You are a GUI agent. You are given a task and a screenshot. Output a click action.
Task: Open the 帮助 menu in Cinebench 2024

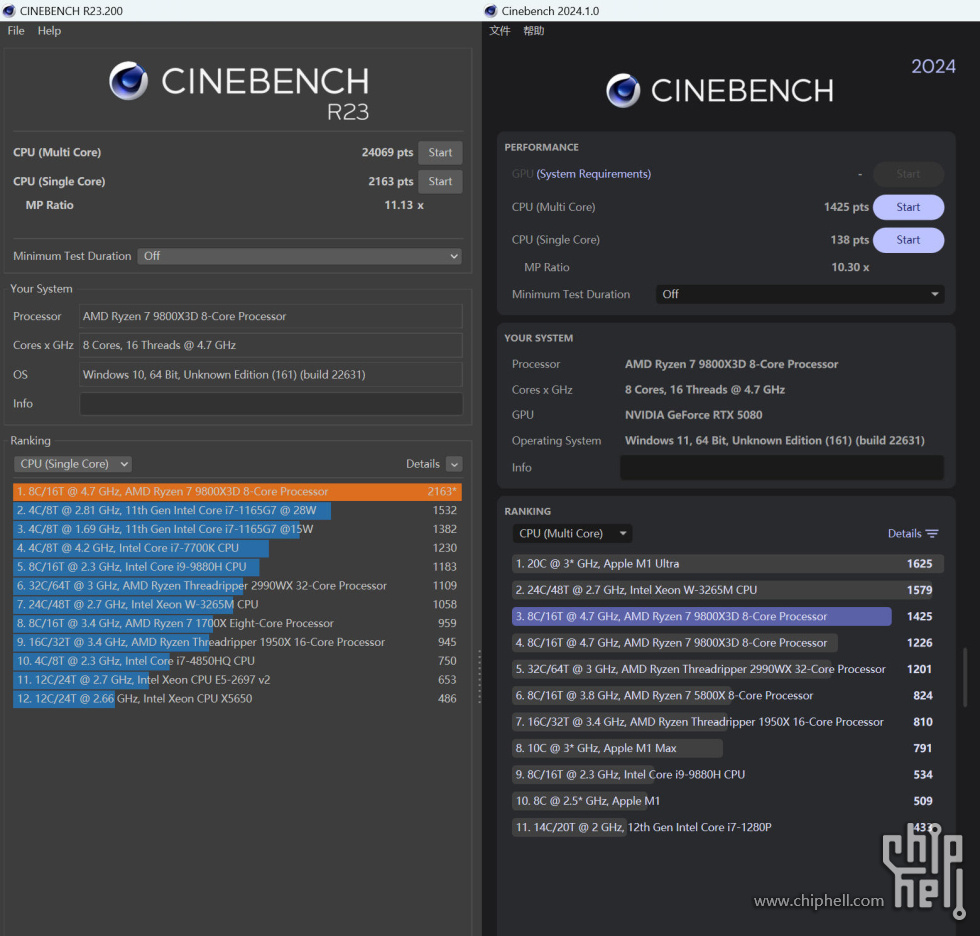tap(534, 31)
